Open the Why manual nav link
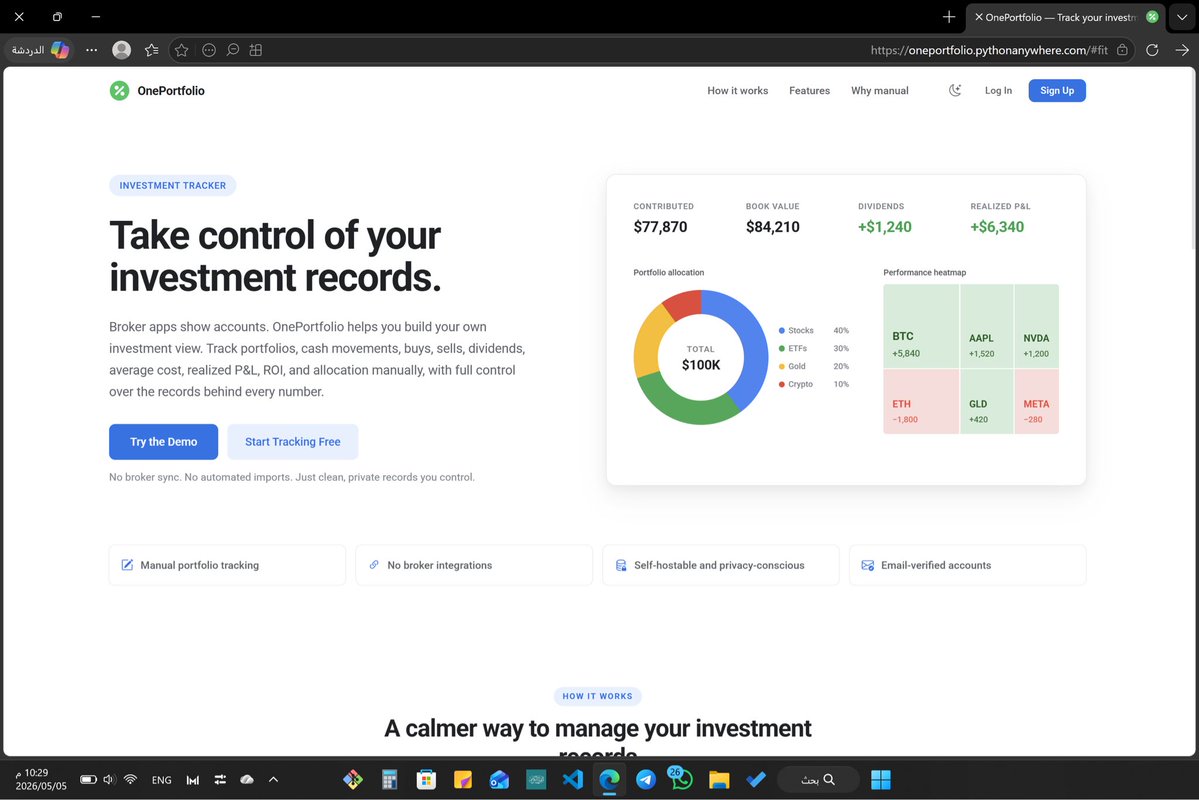 click(879, 90)
